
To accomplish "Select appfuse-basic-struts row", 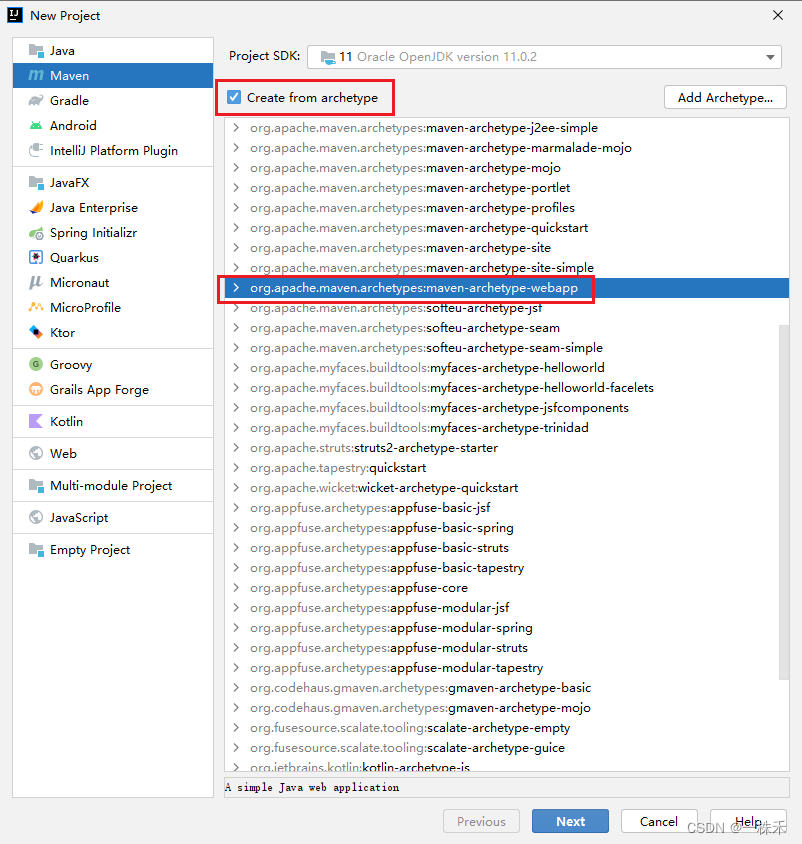I will click(506, 548).
